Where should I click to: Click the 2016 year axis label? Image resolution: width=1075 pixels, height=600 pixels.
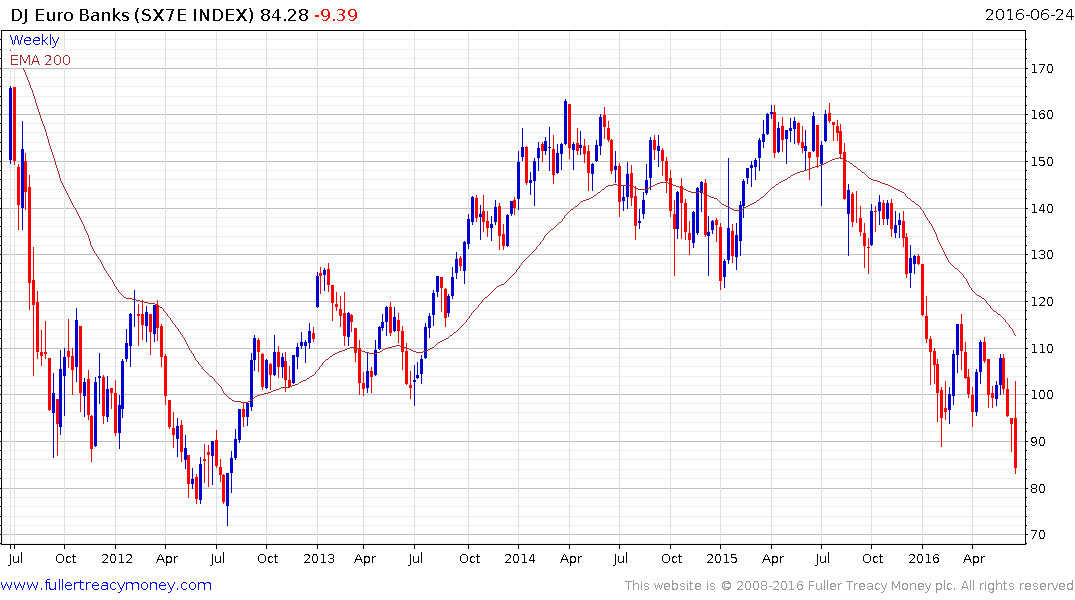click(923, 558)
